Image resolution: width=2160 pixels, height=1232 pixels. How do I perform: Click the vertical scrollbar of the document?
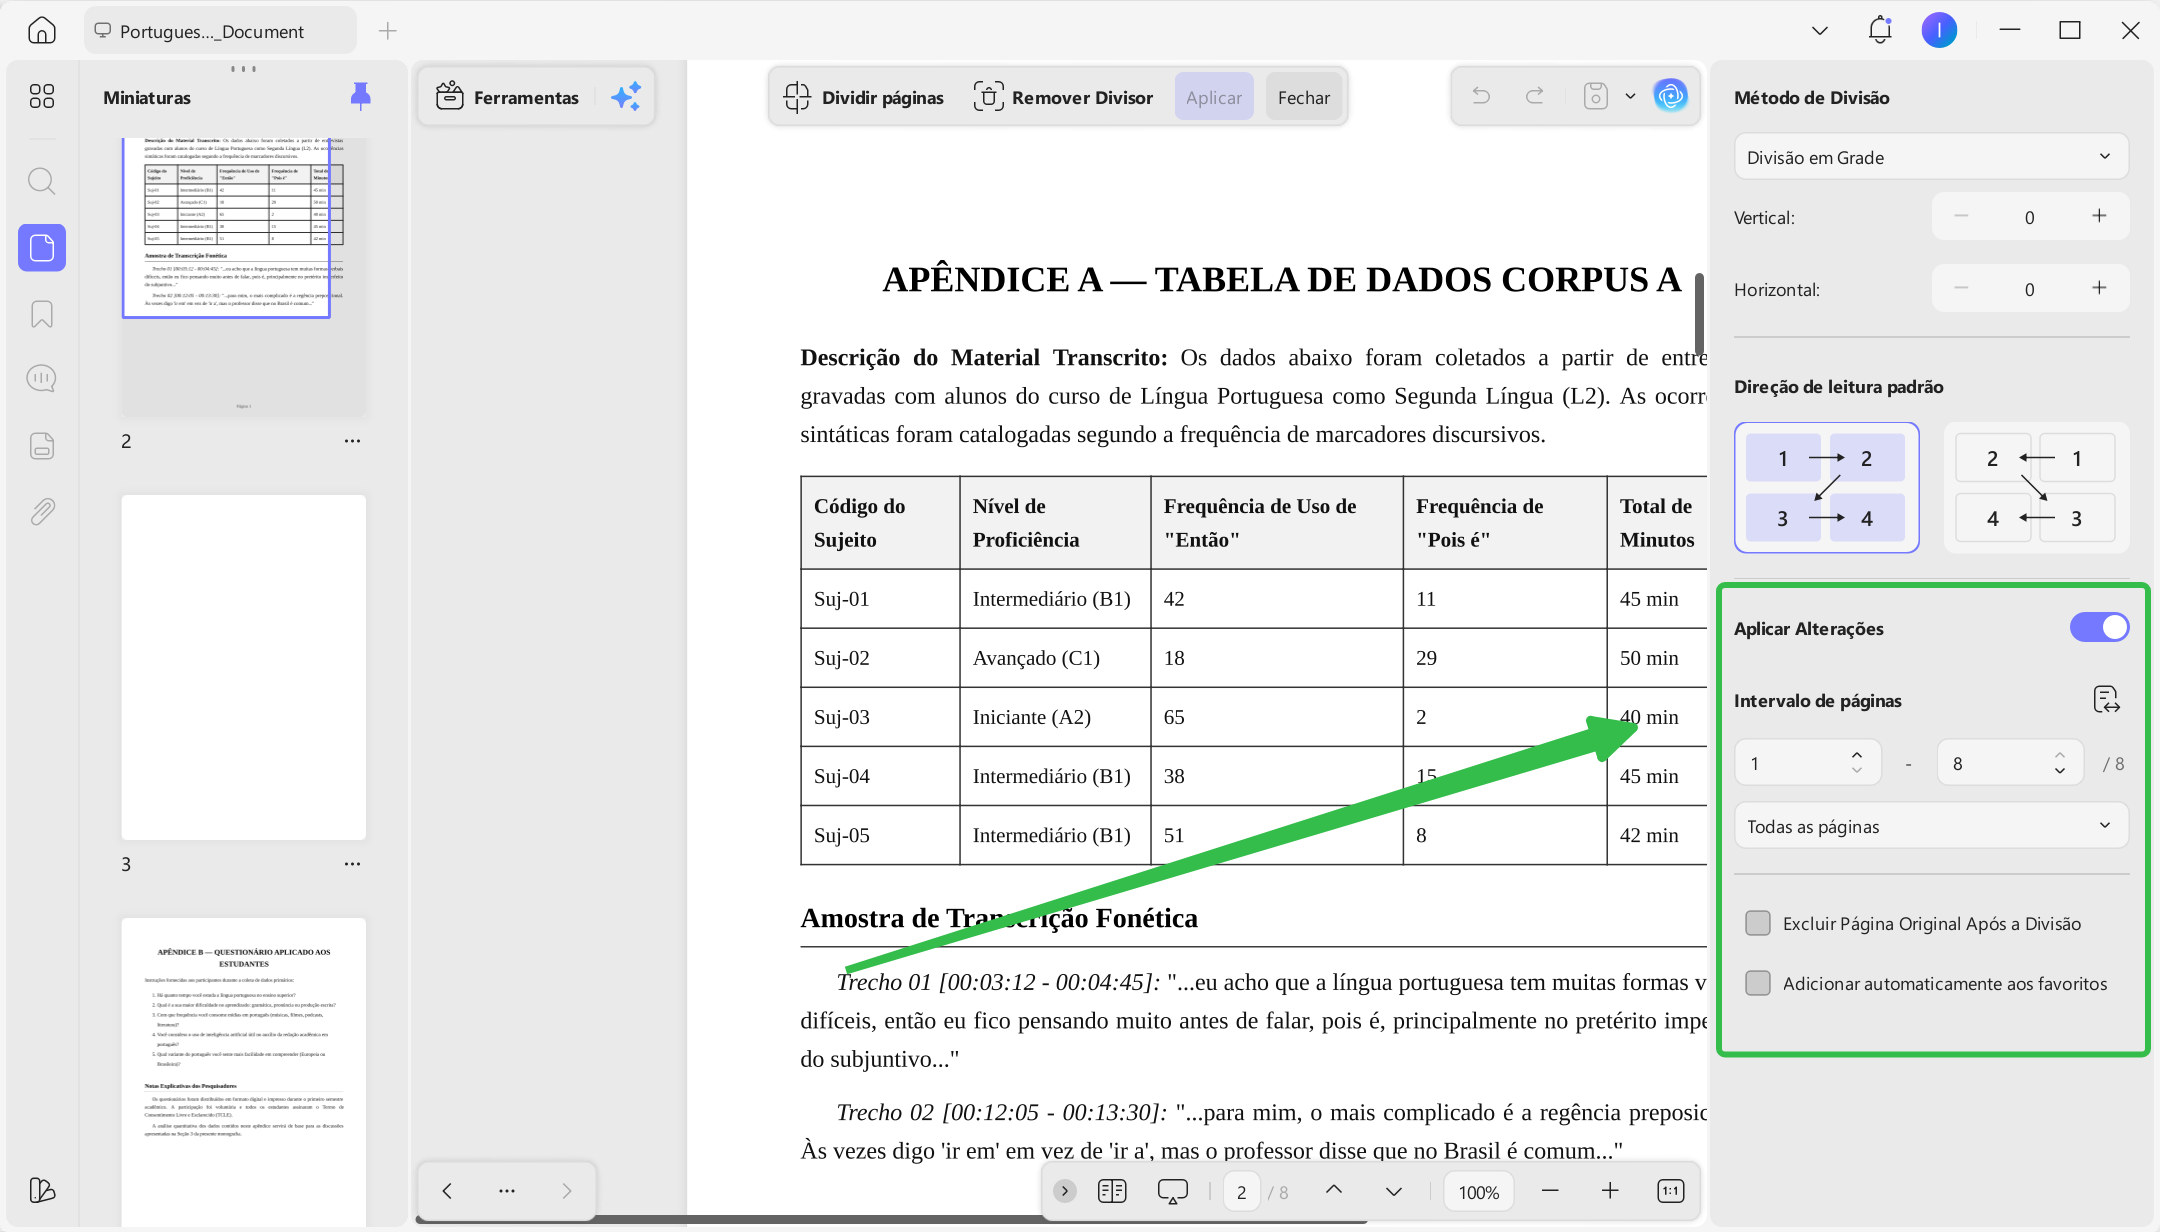1699,313
